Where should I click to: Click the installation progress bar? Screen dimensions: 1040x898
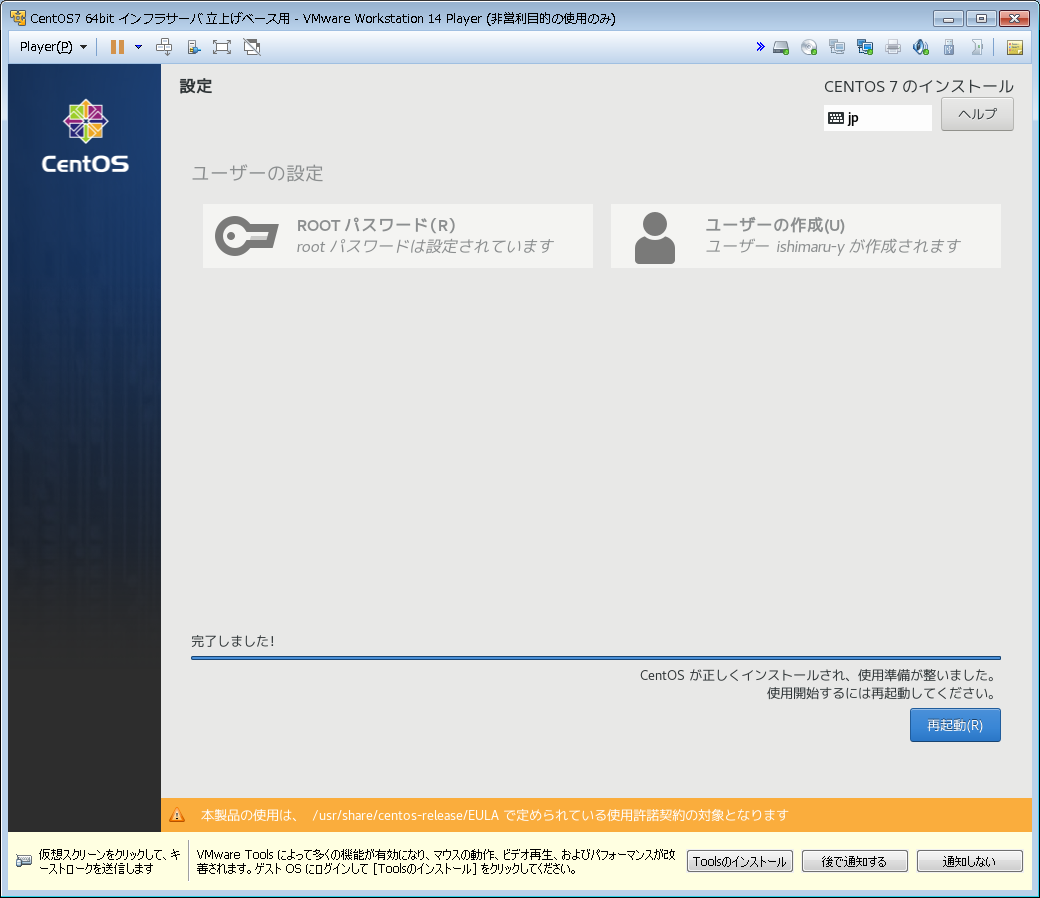click(596, 658)
